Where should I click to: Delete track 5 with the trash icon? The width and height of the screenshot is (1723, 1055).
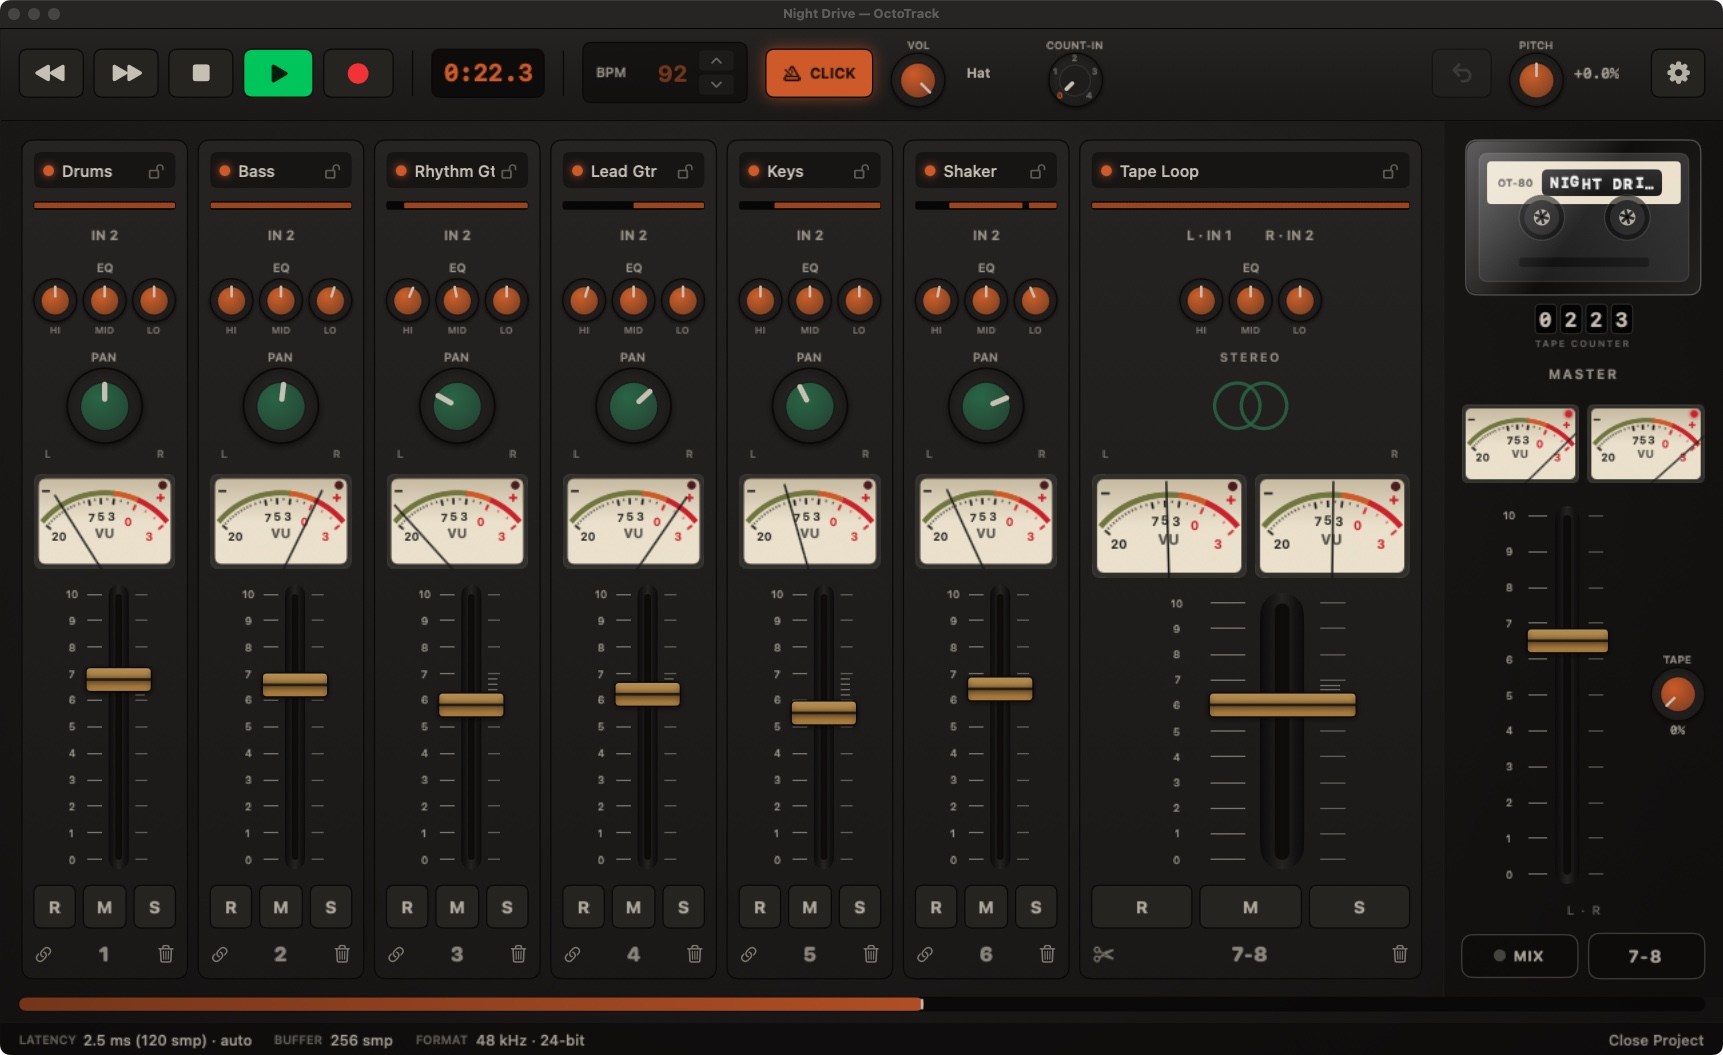tap(871, 954)
